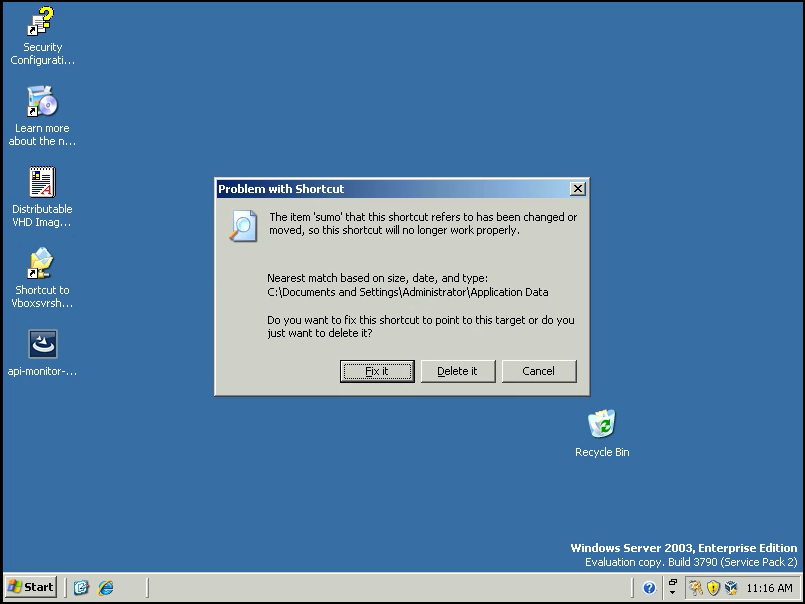Expand the taskbar toolbar options arrow
The width and height of the screenshot is (805, 604).
(x=673, y=588)
